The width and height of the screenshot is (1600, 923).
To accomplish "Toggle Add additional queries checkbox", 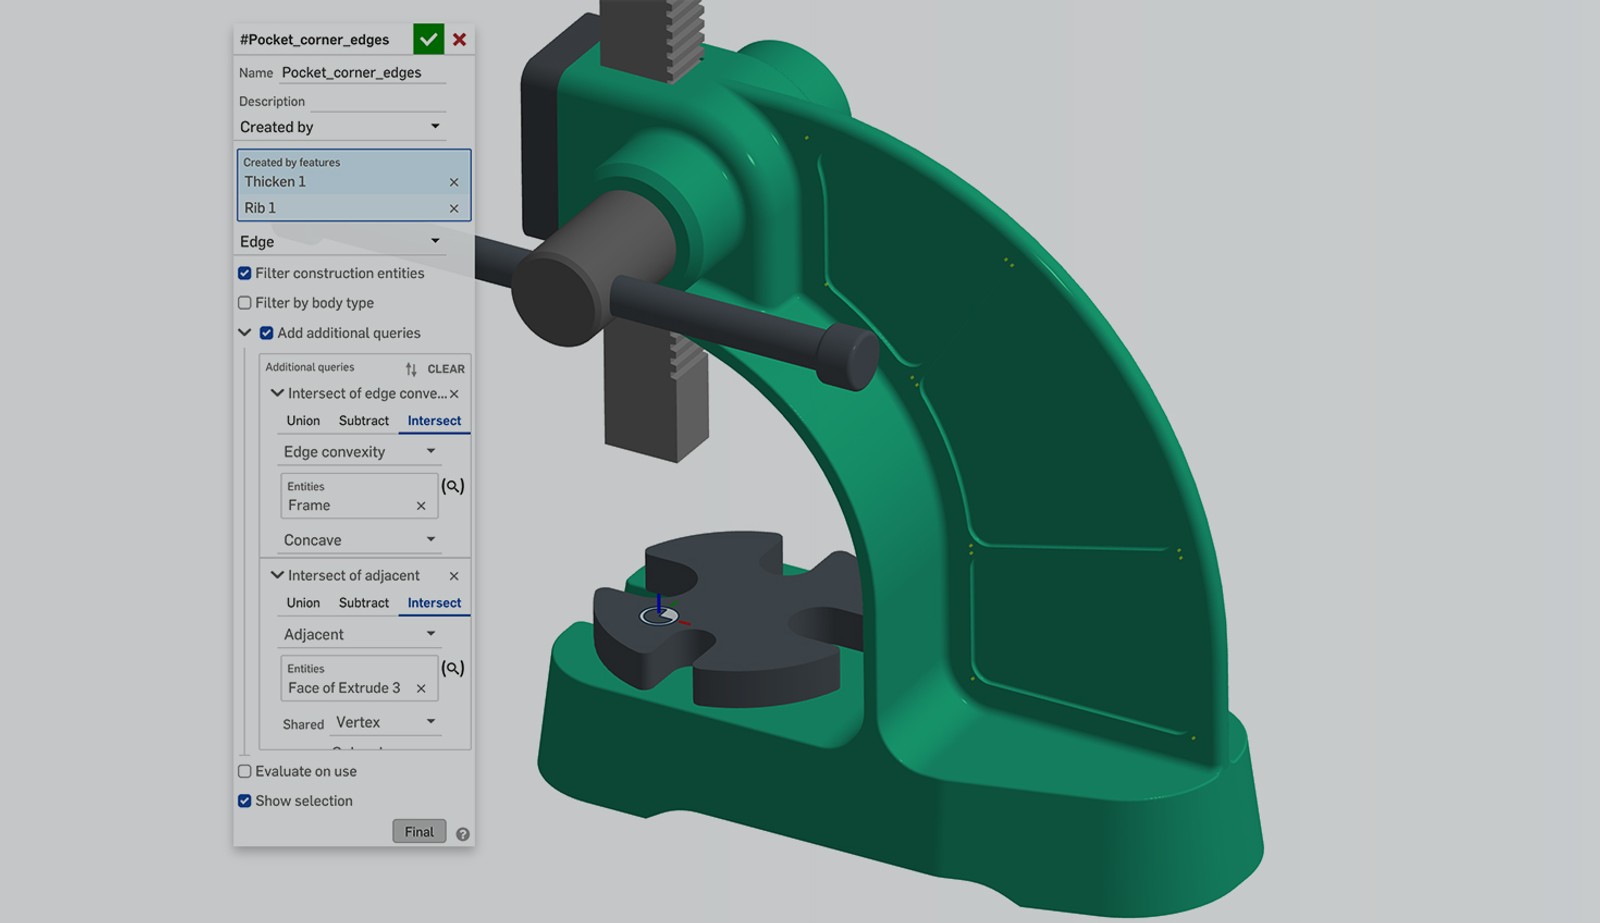I will (266, 333).
